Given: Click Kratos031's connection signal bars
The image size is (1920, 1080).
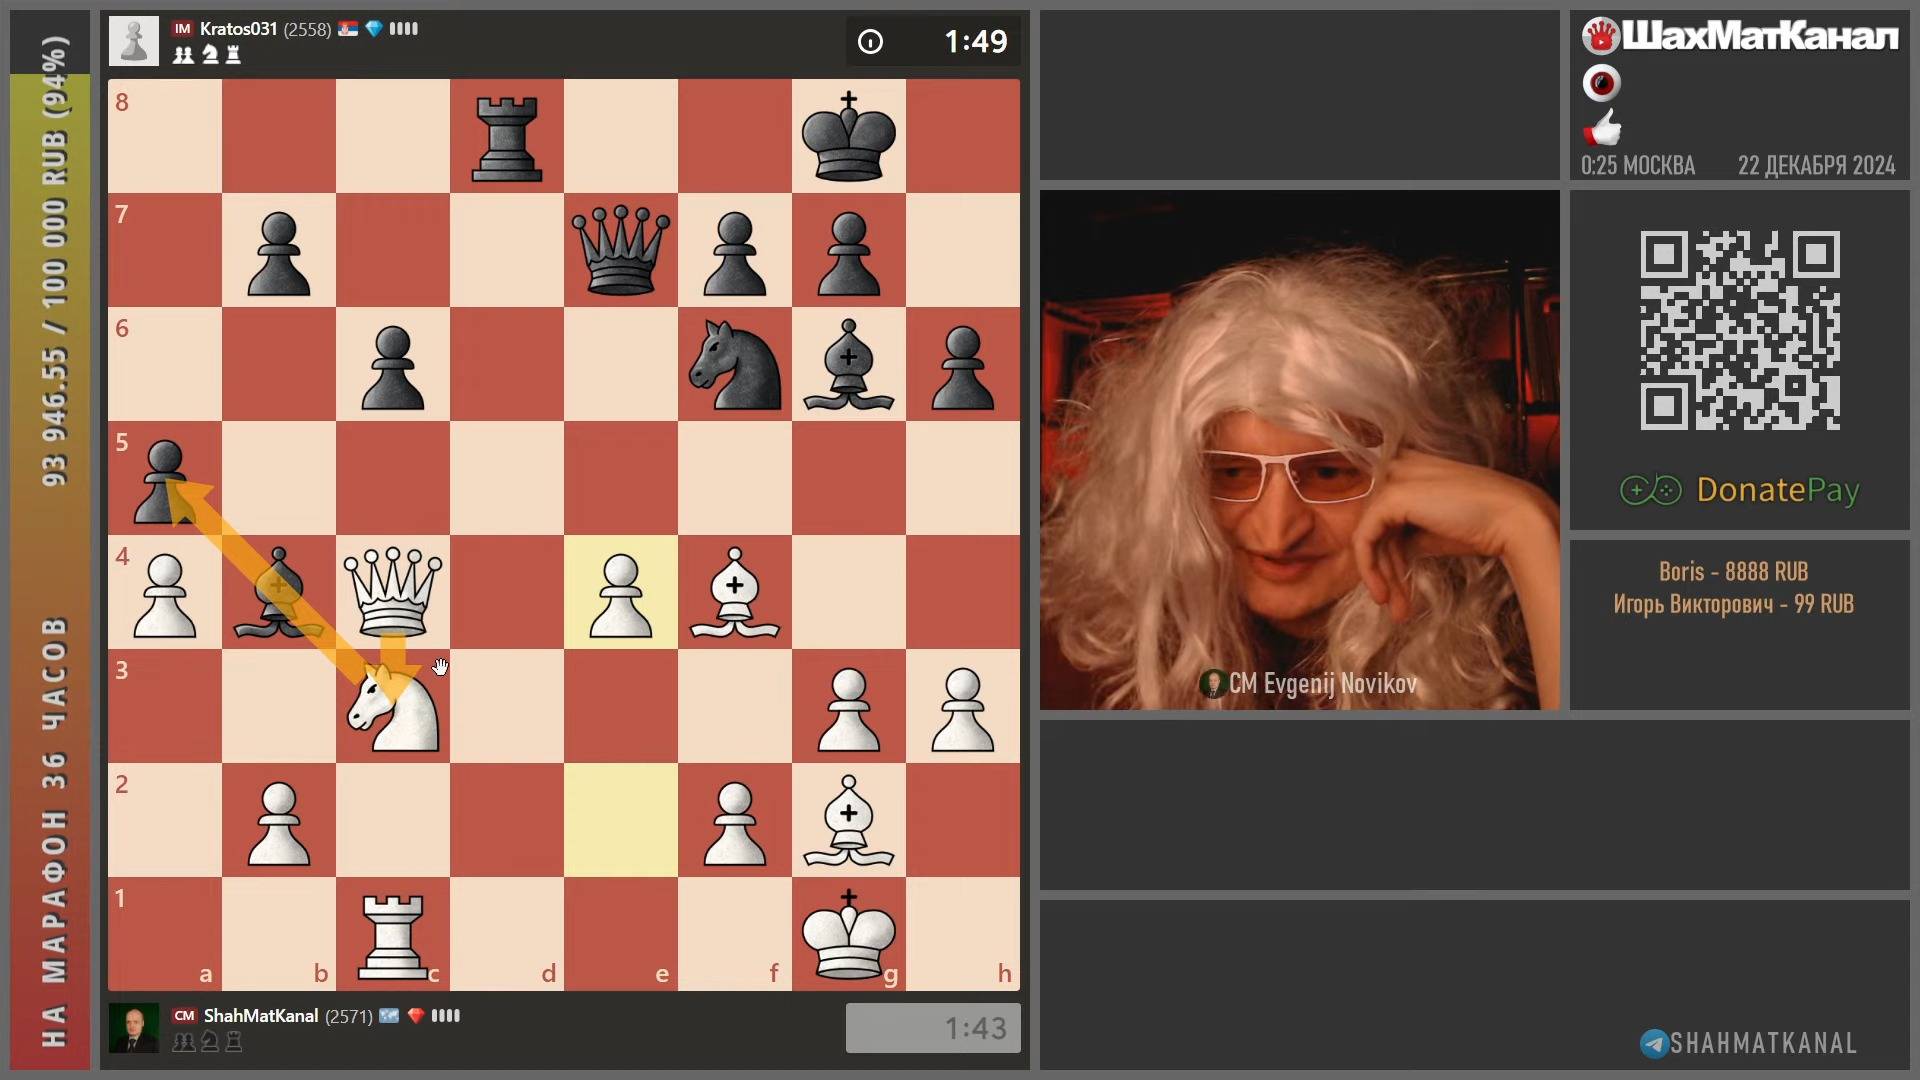Looking at the screenshot, I should tap(402, 29).
